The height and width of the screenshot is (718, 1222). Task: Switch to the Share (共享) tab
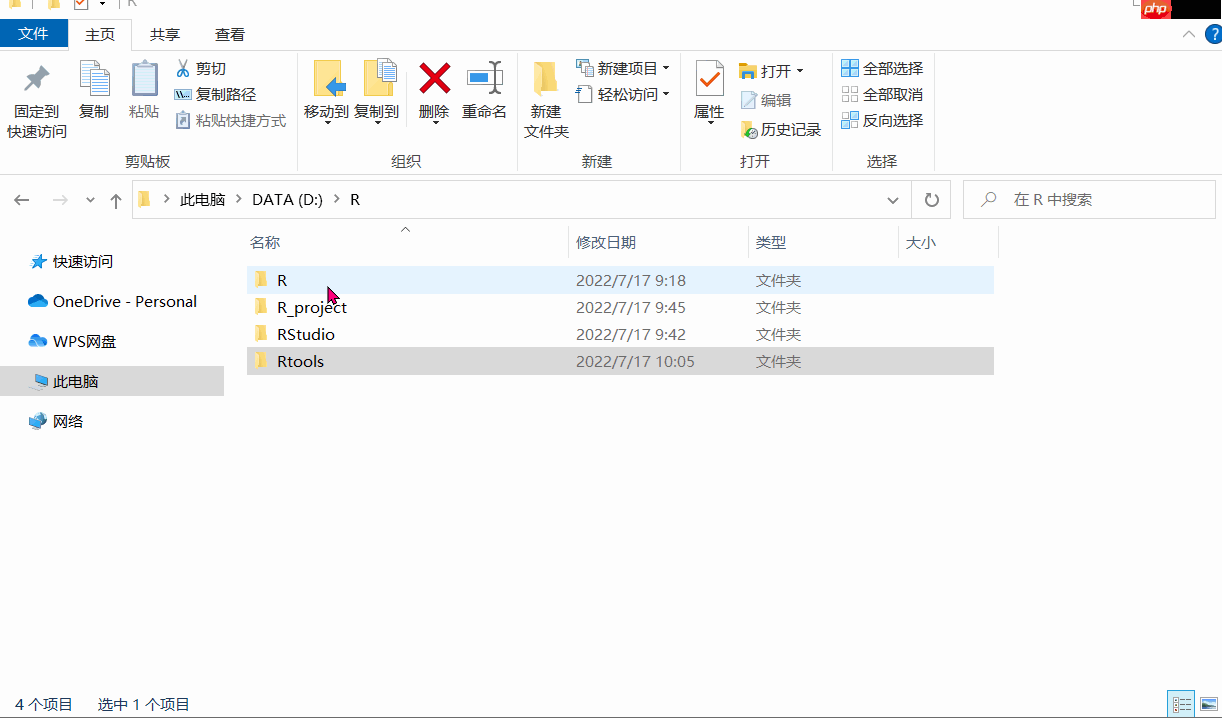coord(165,34)
